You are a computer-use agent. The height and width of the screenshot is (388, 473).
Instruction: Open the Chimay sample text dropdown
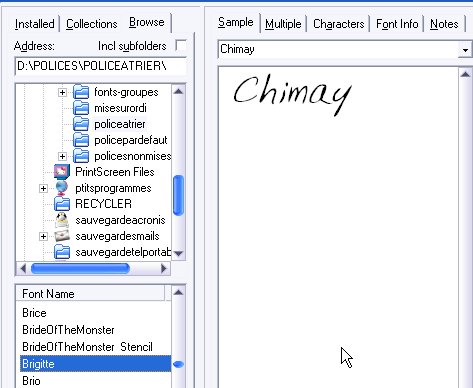pyautogui.click(x=465, y=50)
